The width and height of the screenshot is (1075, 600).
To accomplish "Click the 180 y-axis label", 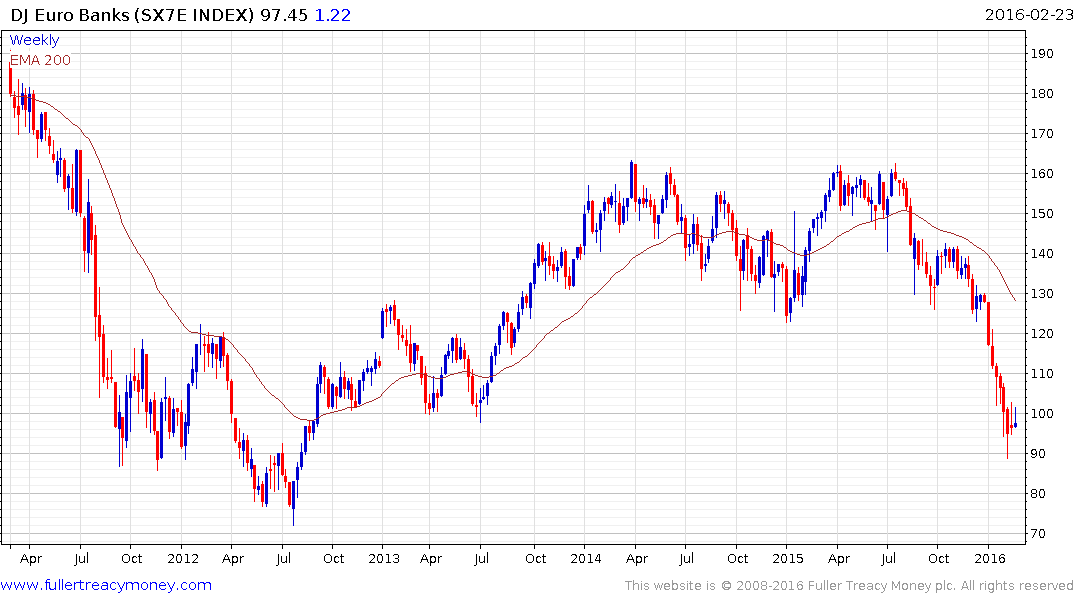I will point(1042,94).
